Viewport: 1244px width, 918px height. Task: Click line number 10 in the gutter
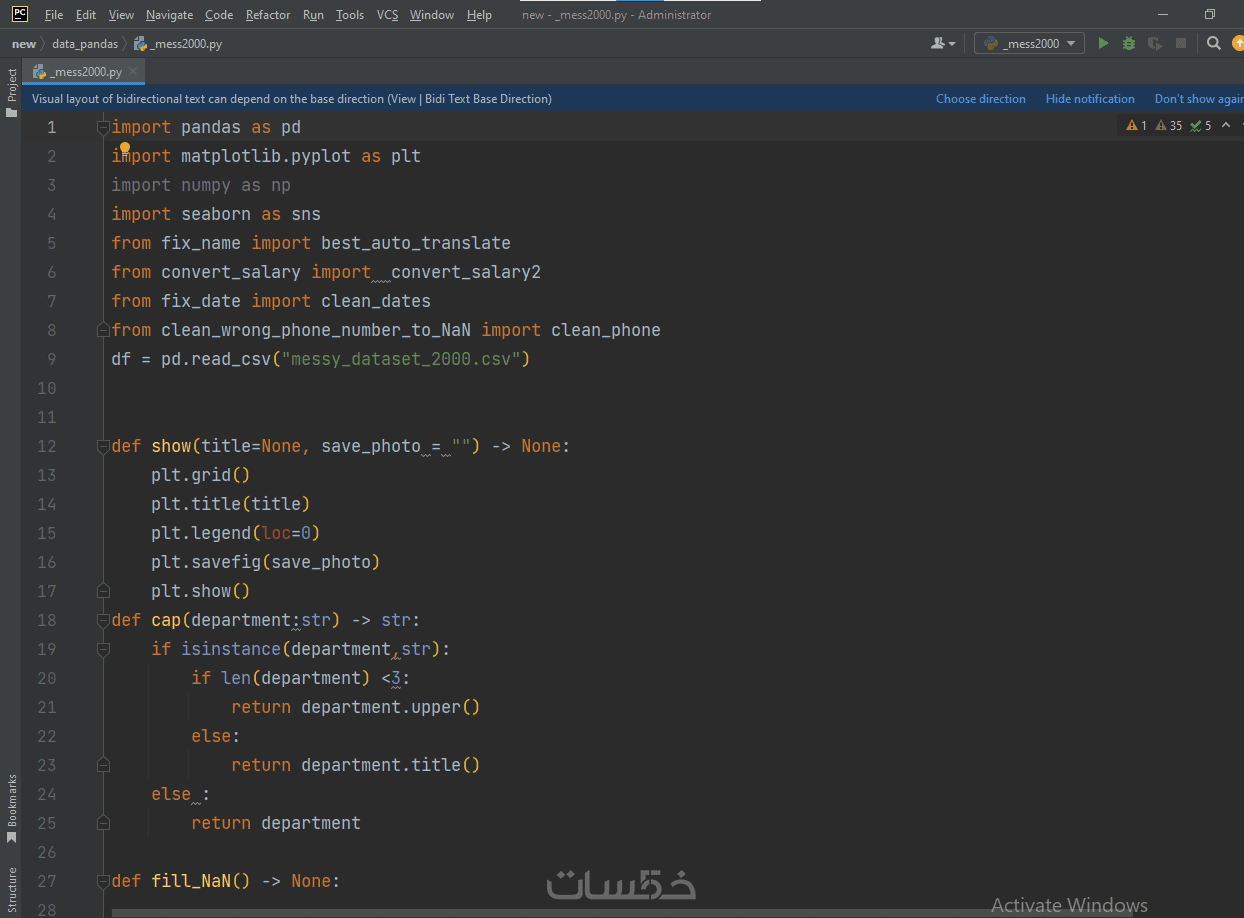[46, 388]
